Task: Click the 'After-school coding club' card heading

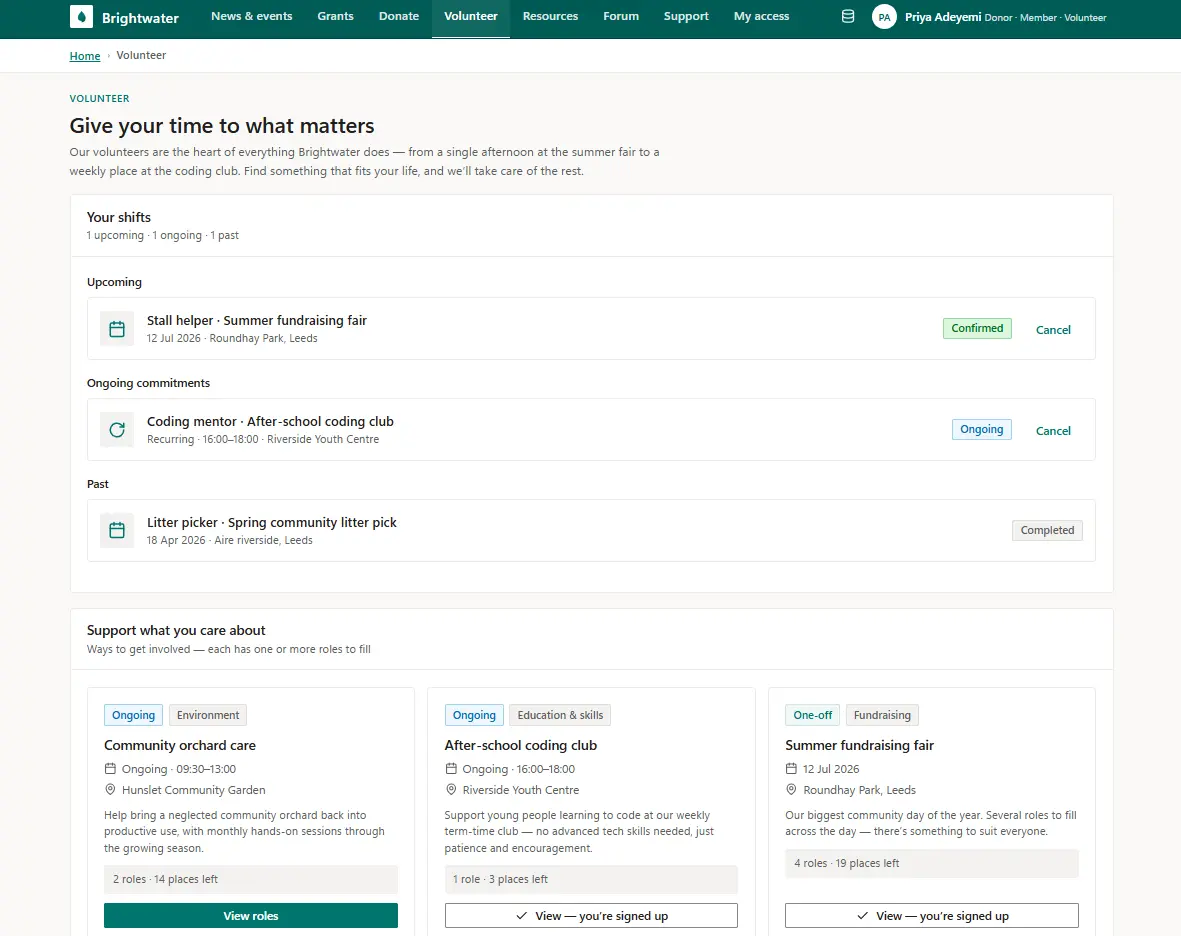Action: click(520, 745)
